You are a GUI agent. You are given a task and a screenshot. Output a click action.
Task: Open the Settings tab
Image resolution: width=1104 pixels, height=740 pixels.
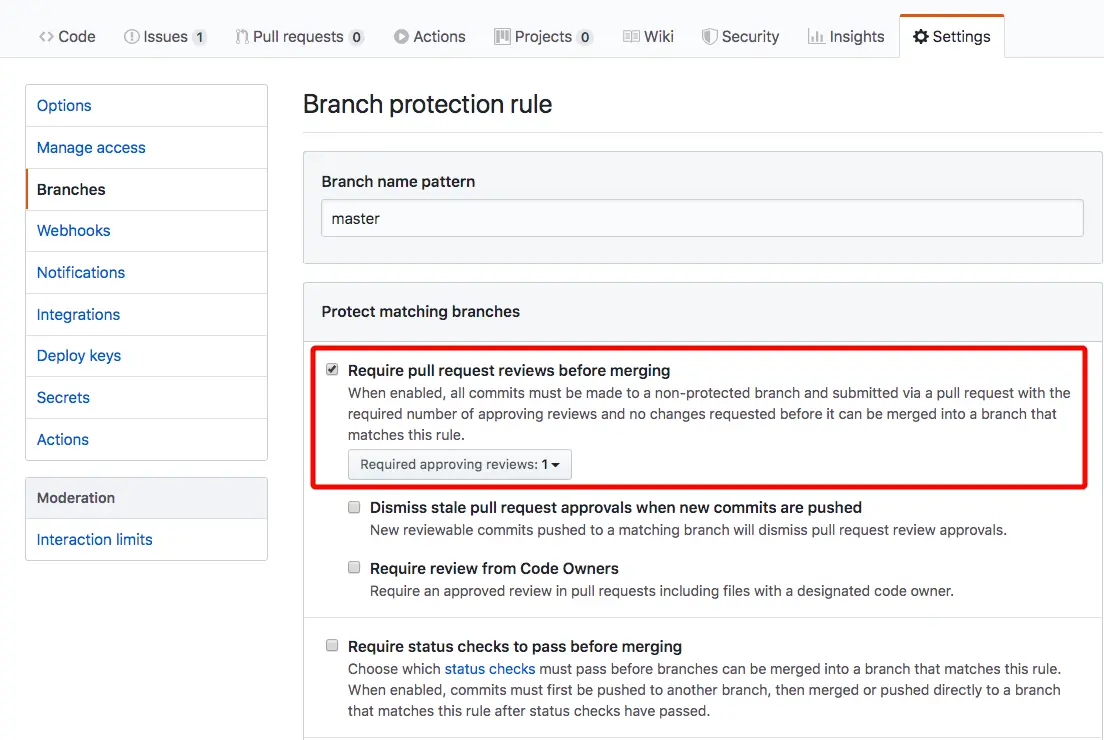click(951, 37)
